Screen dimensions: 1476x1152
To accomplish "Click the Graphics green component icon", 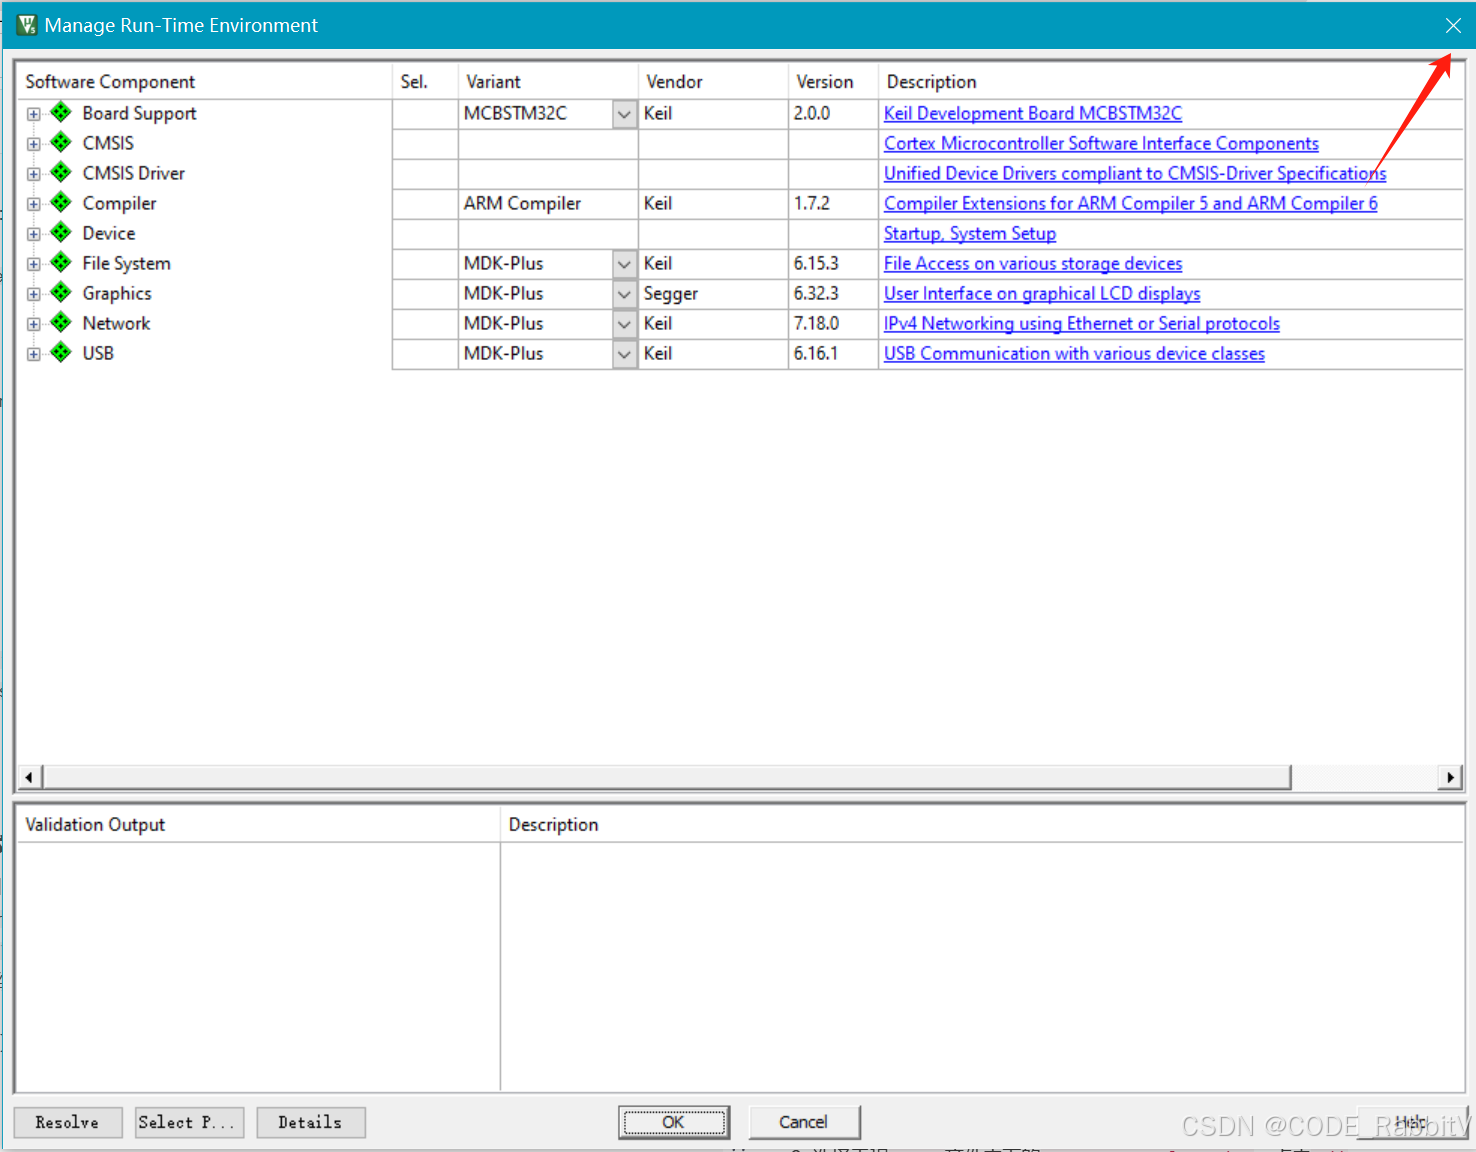I will (61, 292).
